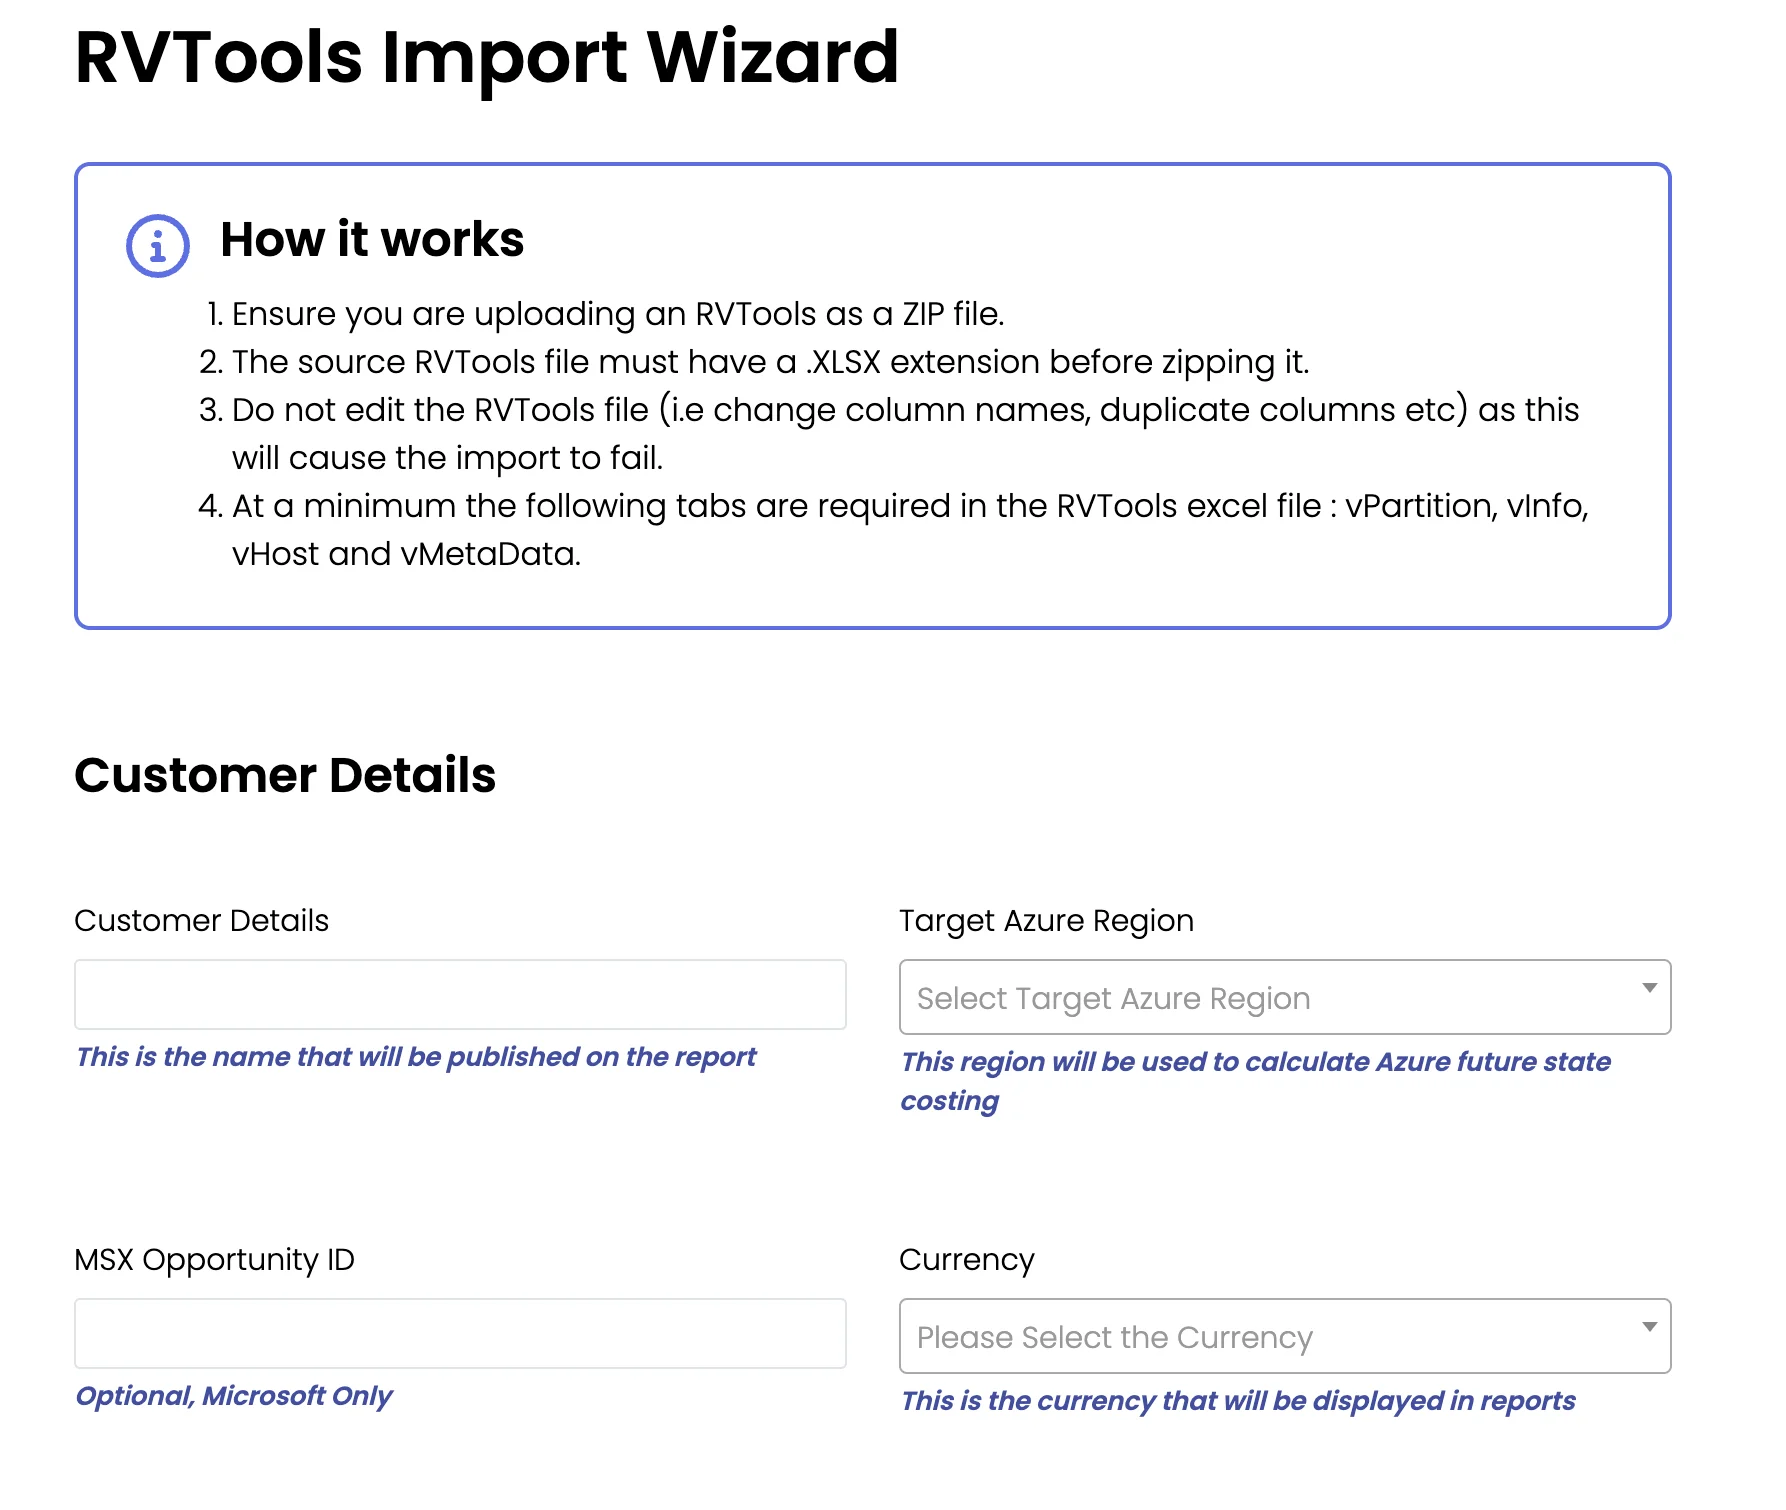This screenshot has height=1510, width=1786.
Task: Click 'This region will be used to calculate' hint
Action: [x=1256, y=1081]
